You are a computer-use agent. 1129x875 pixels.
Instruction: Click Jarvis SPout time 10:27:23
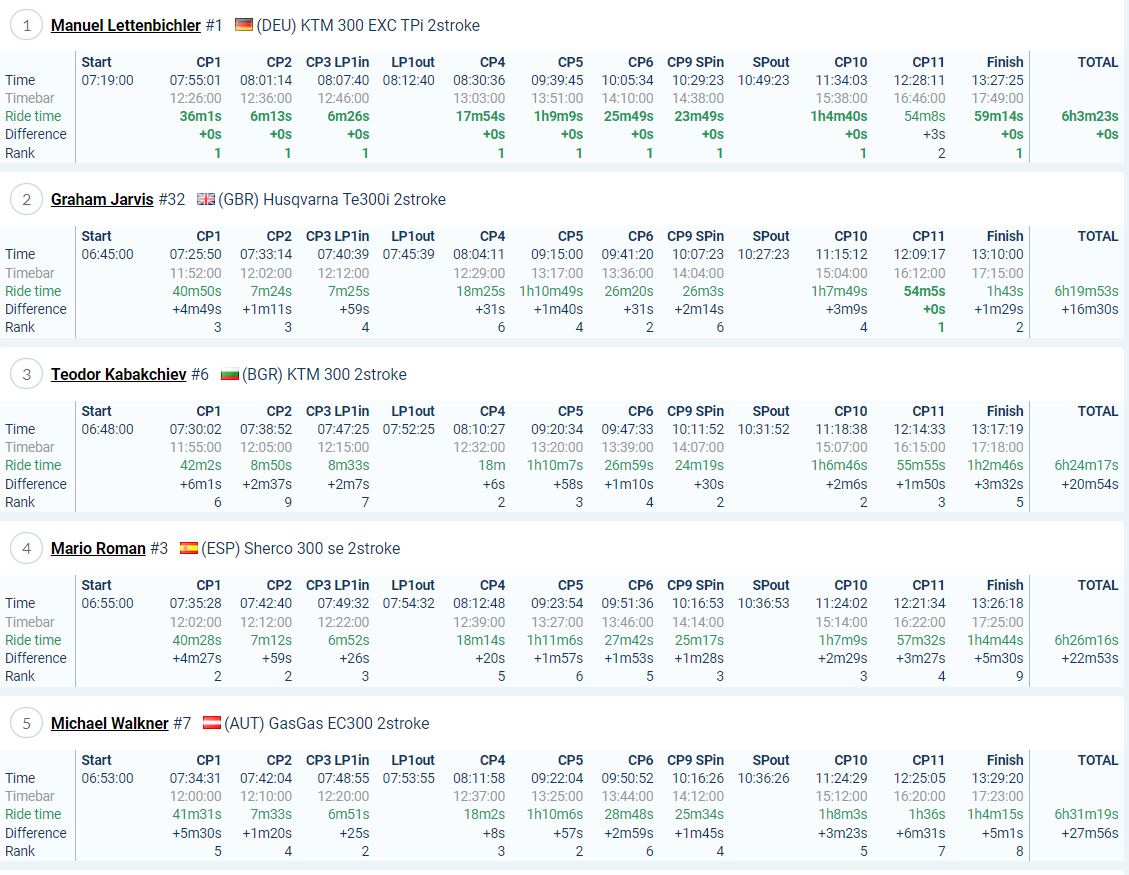pos(763,254)
